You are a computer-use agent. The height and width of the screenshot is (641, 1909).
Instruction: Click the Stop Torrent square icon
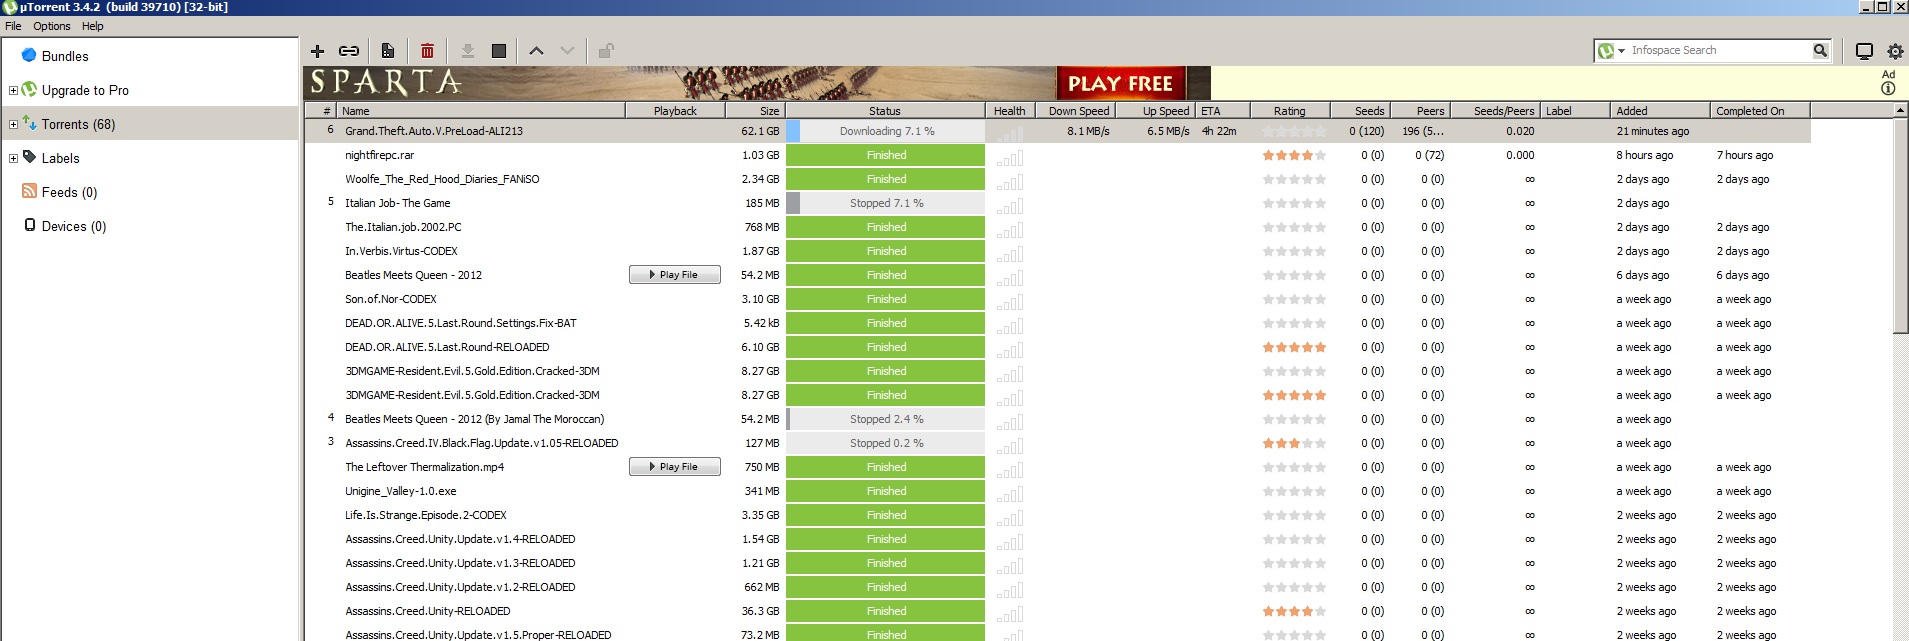(499, 51)
